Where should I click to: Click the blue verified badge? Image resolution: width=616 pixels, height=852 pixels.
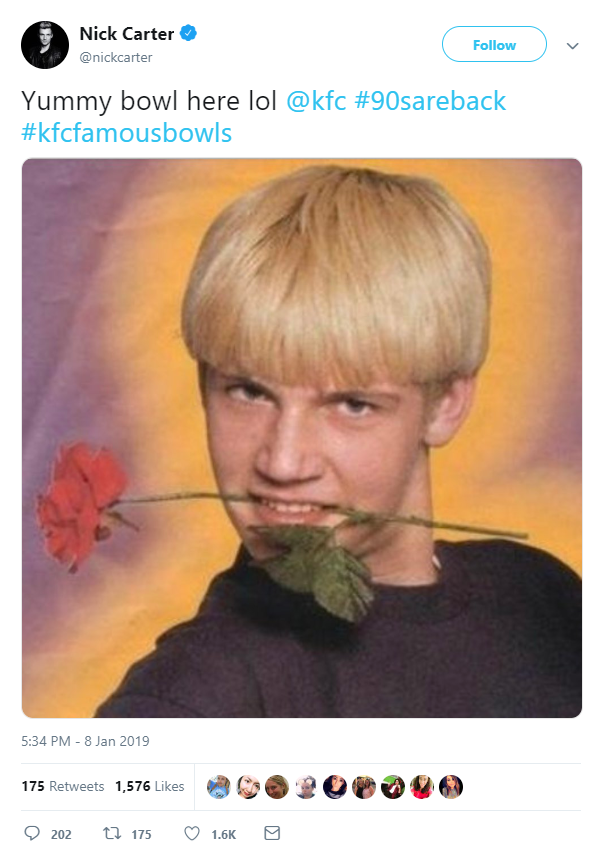[188, 33]
